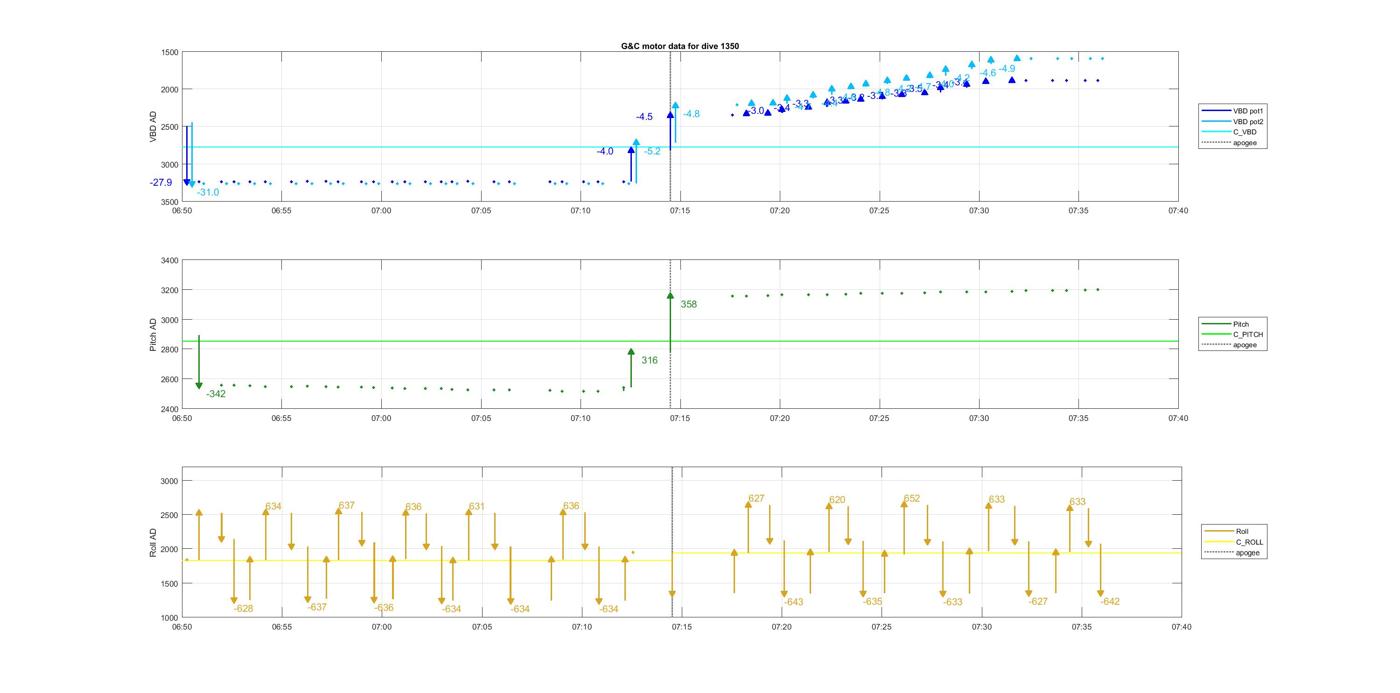The image size is (1400, 693).
Task: Click the title 'G&C motor data for dive 1350'
Action: (x=680, y=46)
